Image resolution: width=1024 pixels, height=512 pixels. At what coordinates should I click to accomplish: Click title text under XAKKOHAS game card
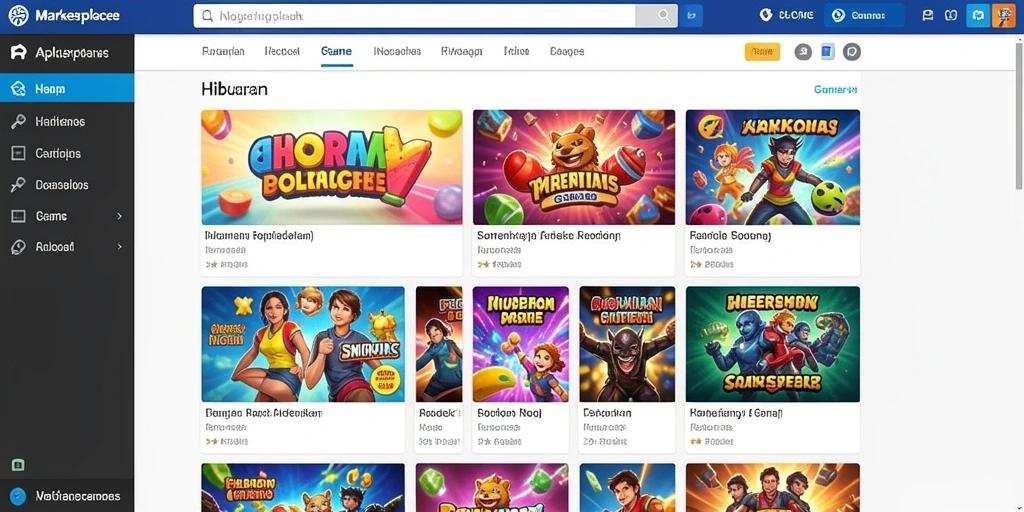point(730,236)
